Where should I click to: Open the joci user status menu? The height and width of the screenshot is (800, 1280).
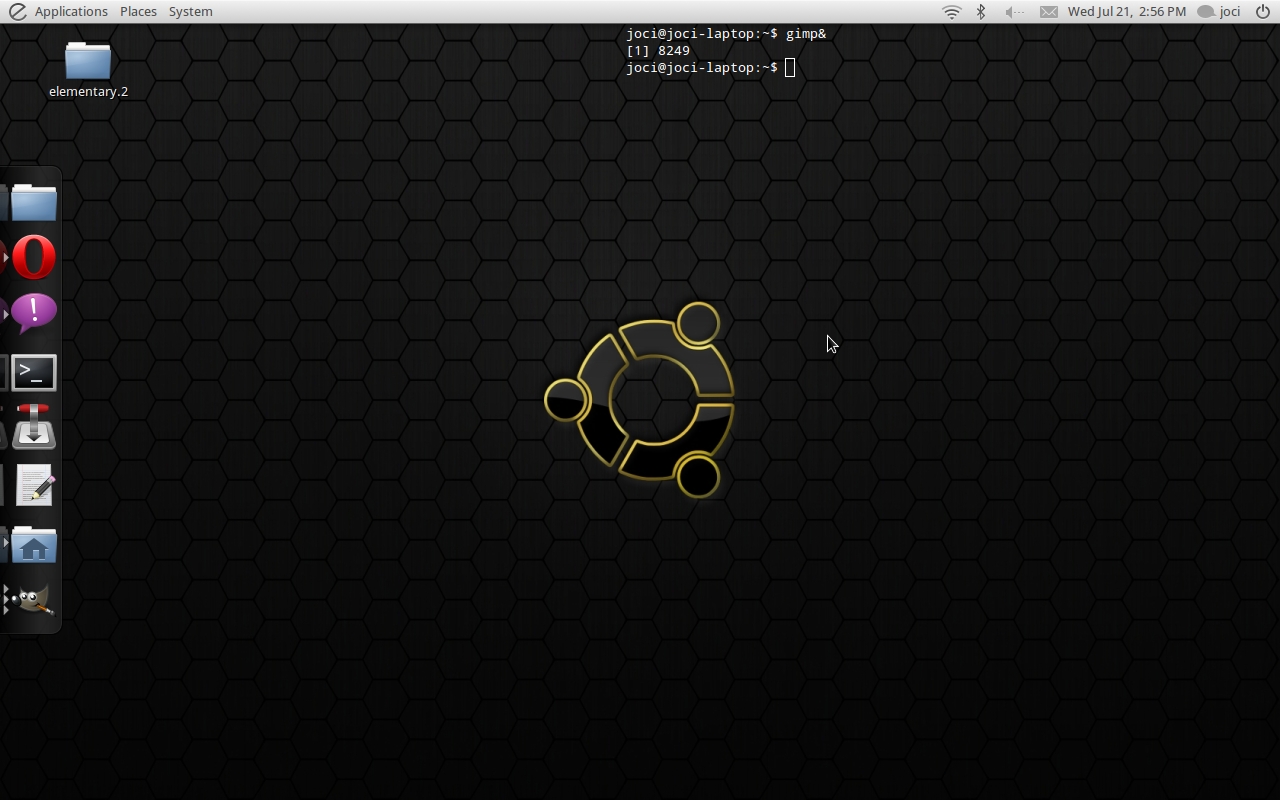1219,11
